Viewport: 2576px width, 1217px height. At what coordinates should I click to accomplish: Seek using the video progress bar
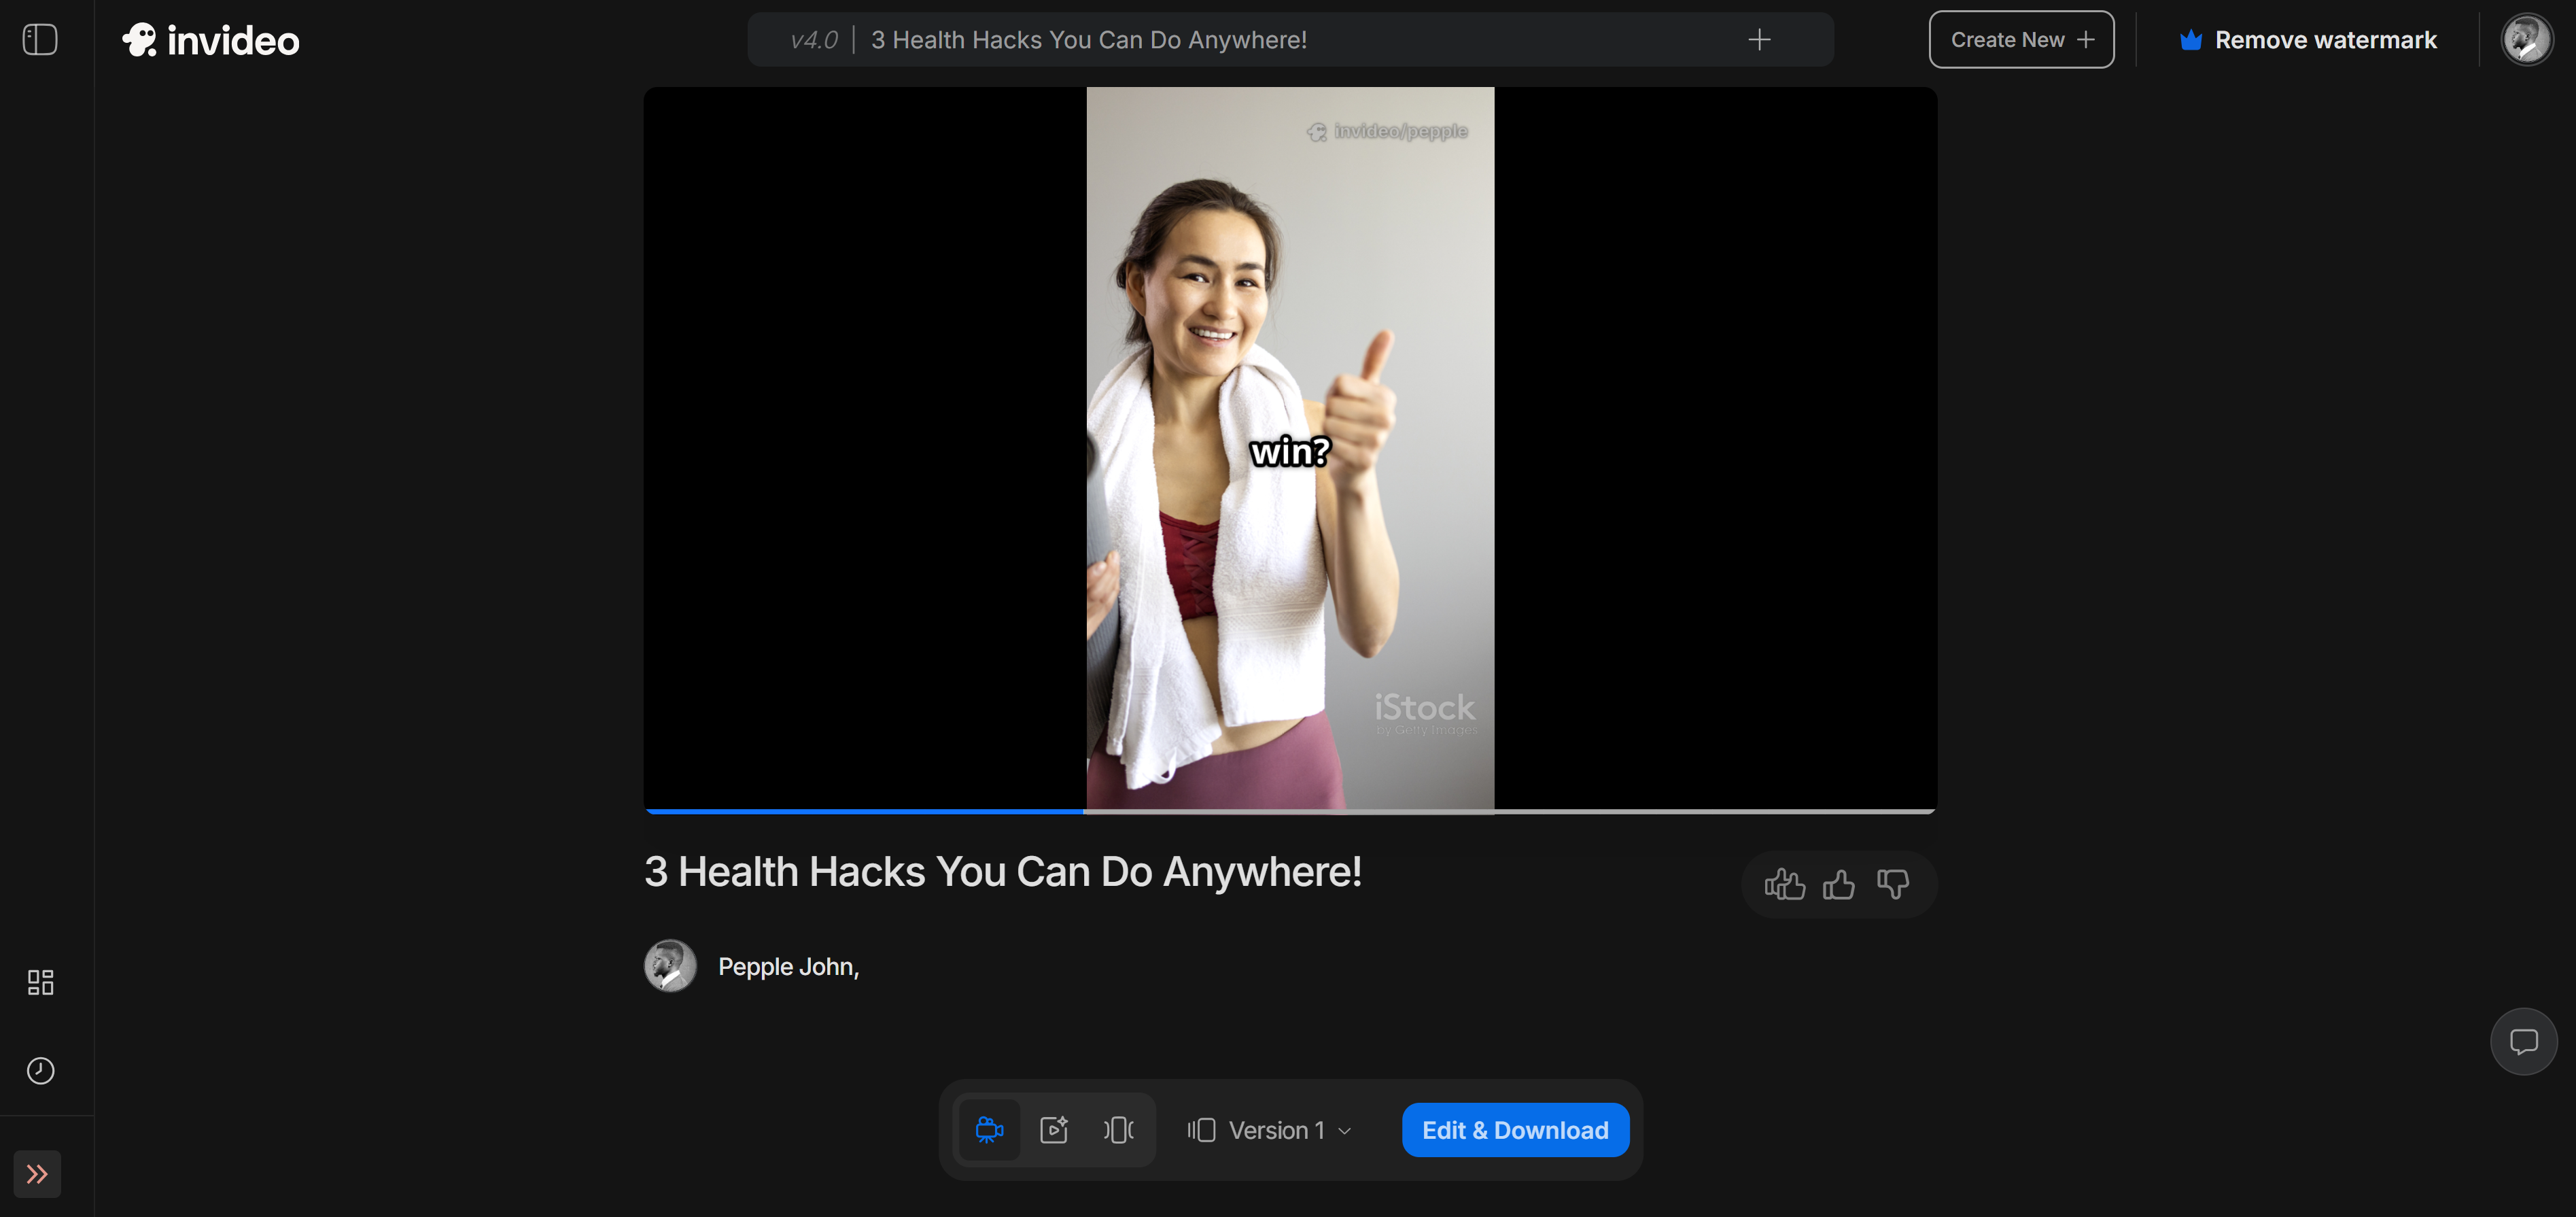click(x=1289, y=812)
